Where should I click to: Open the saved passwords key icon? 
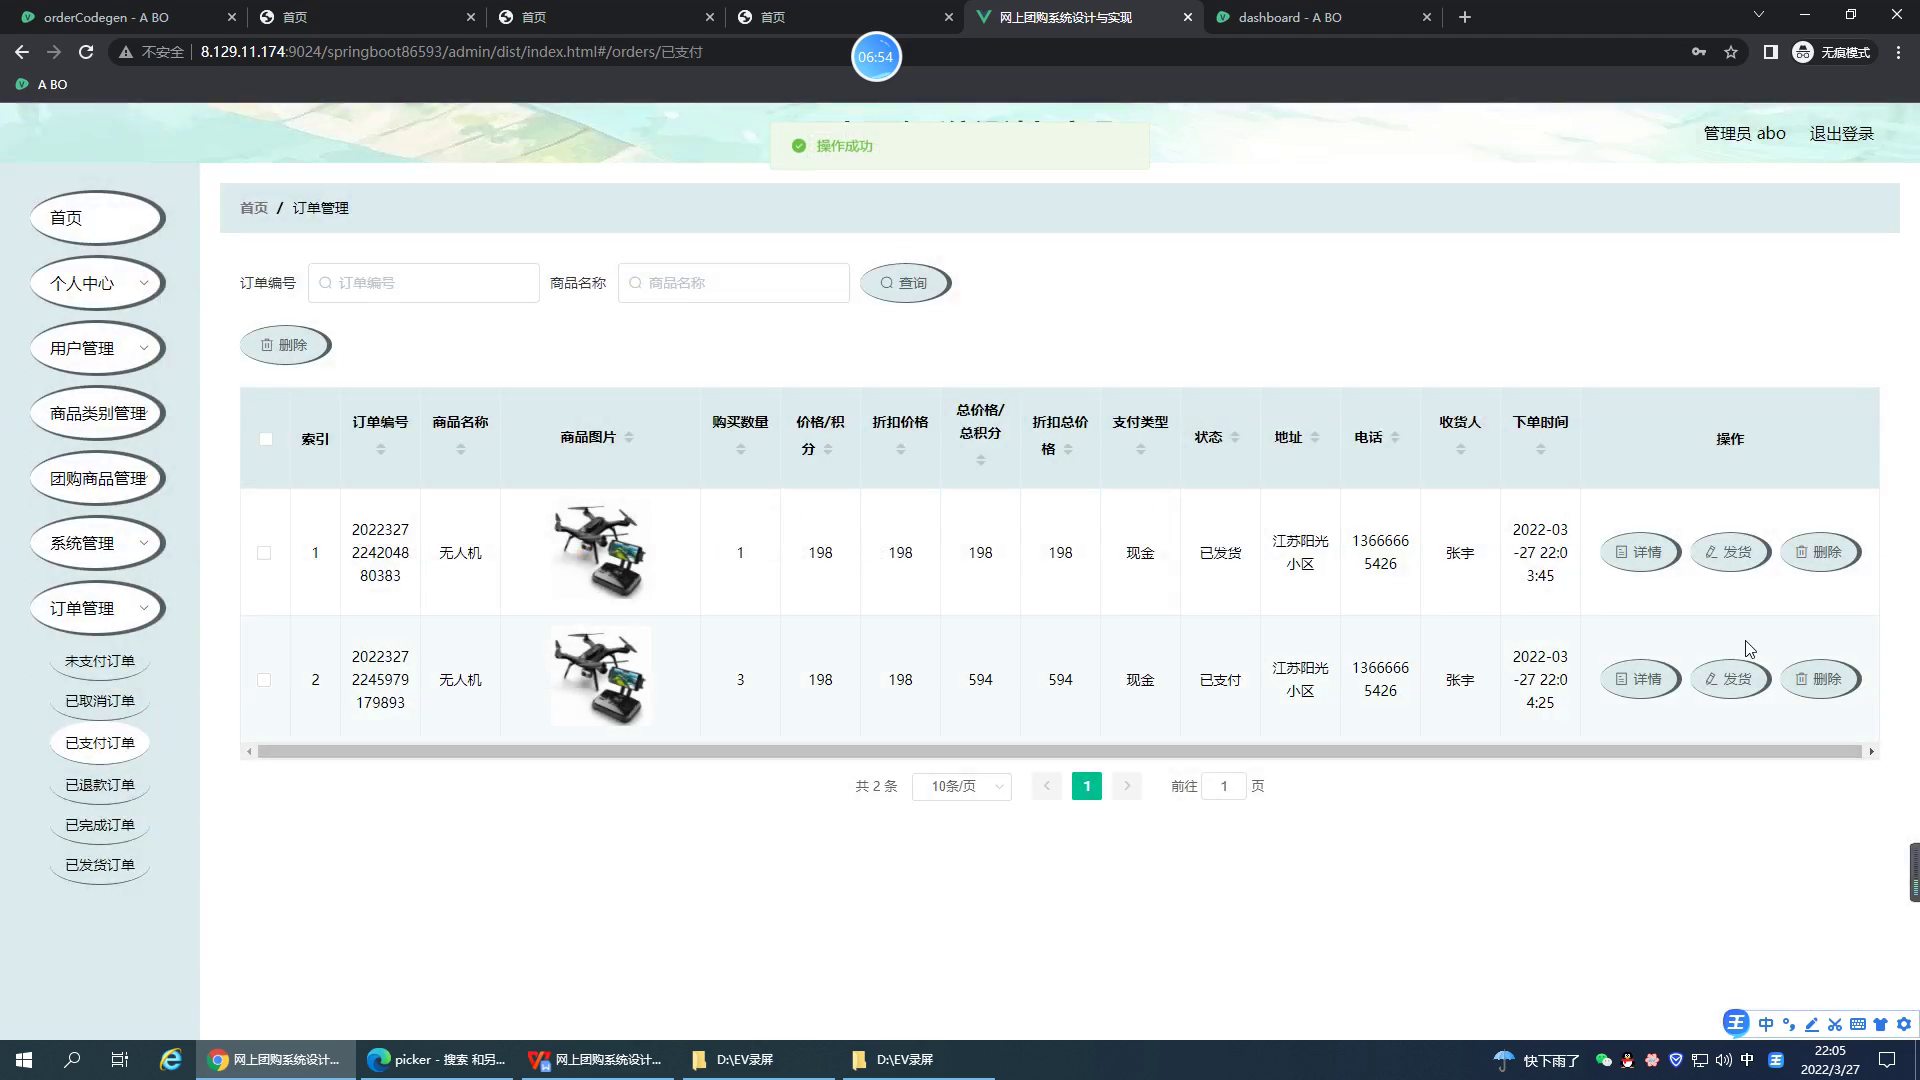tap(1698, 52)
